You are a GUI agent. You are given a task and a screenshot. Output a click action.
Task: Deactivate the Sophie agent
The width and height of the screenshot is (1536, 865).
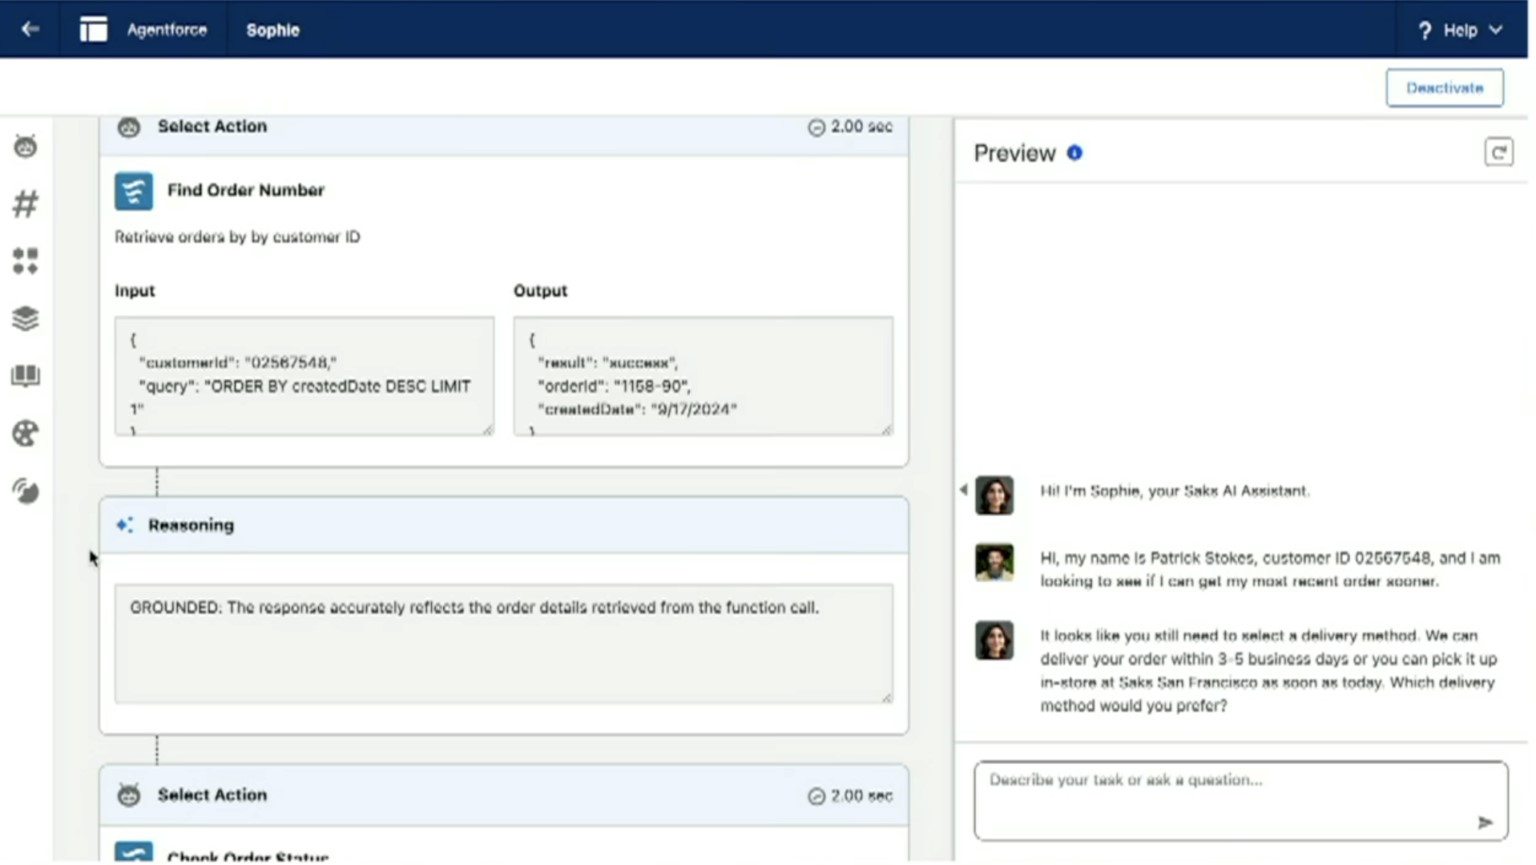click(1444, 88)
